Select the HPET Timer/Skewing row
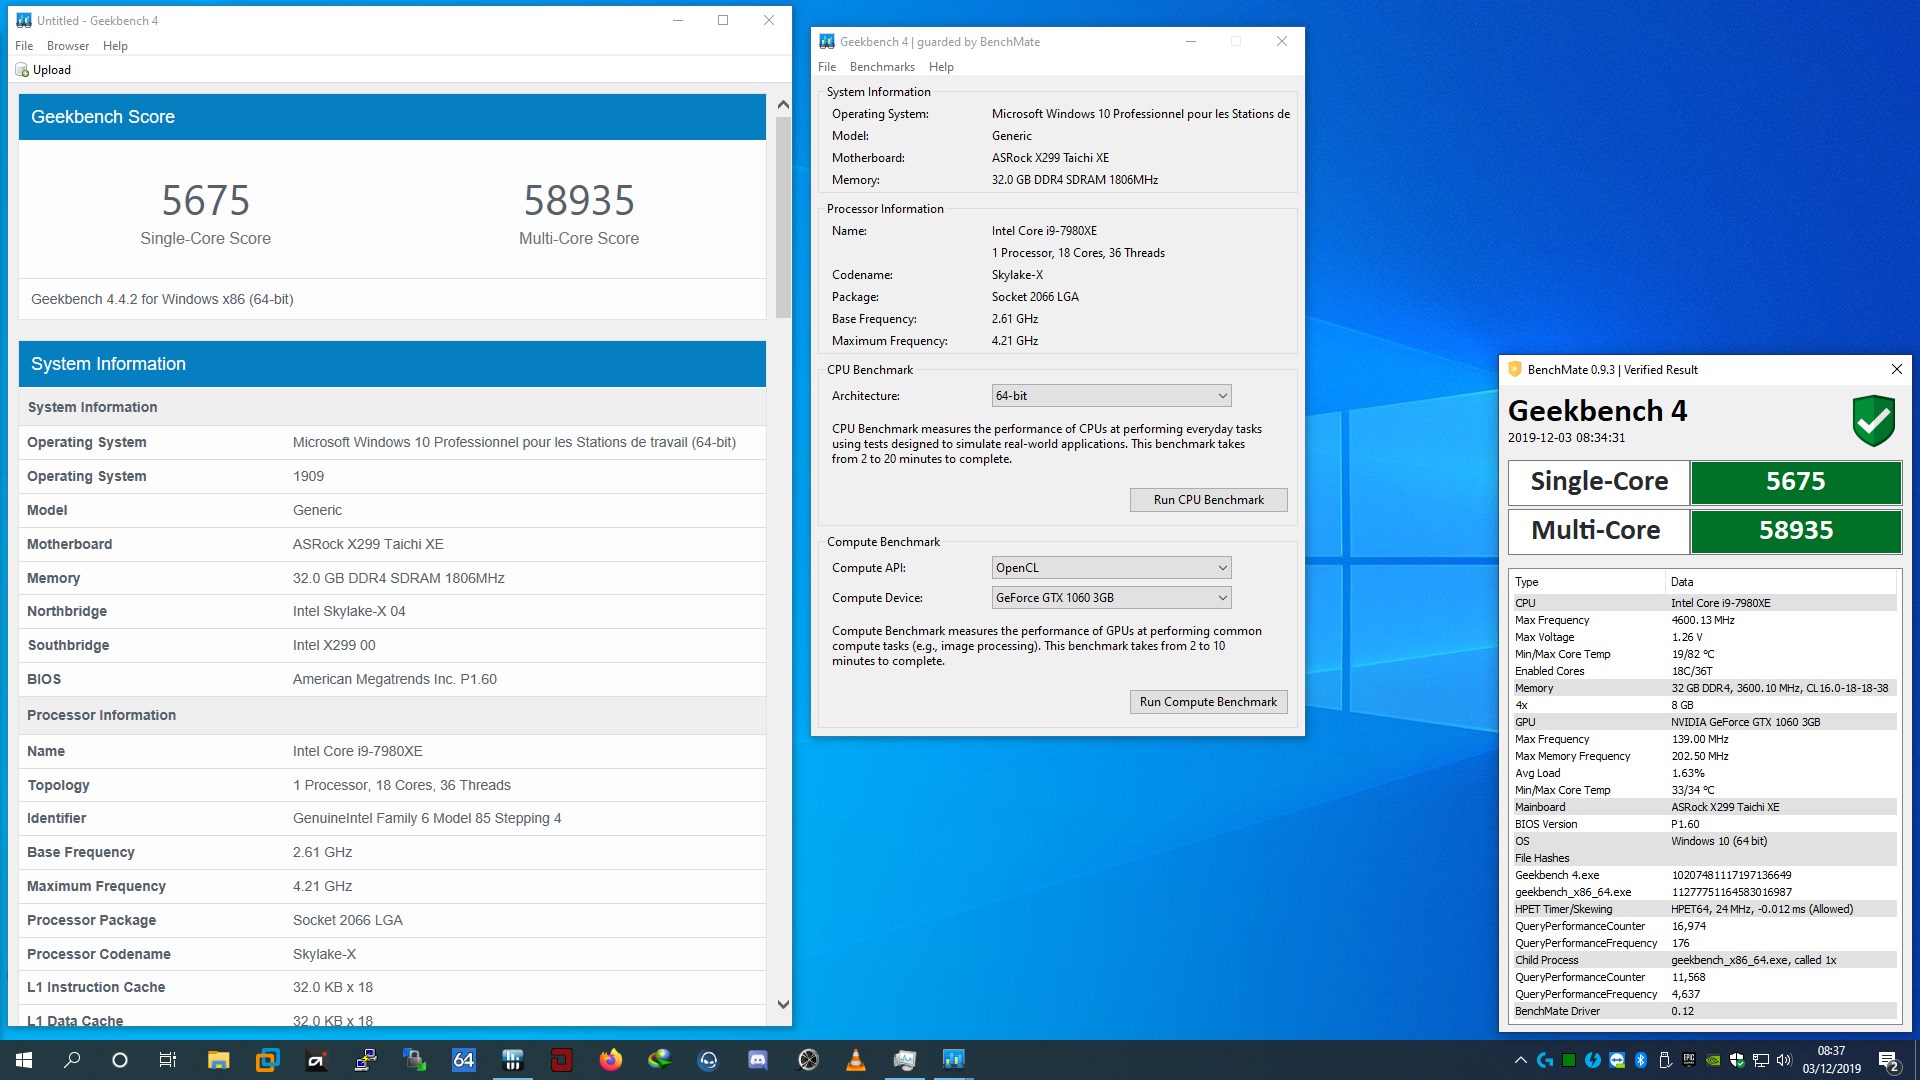The image size is (1920, 1080). click(1704, 909)
